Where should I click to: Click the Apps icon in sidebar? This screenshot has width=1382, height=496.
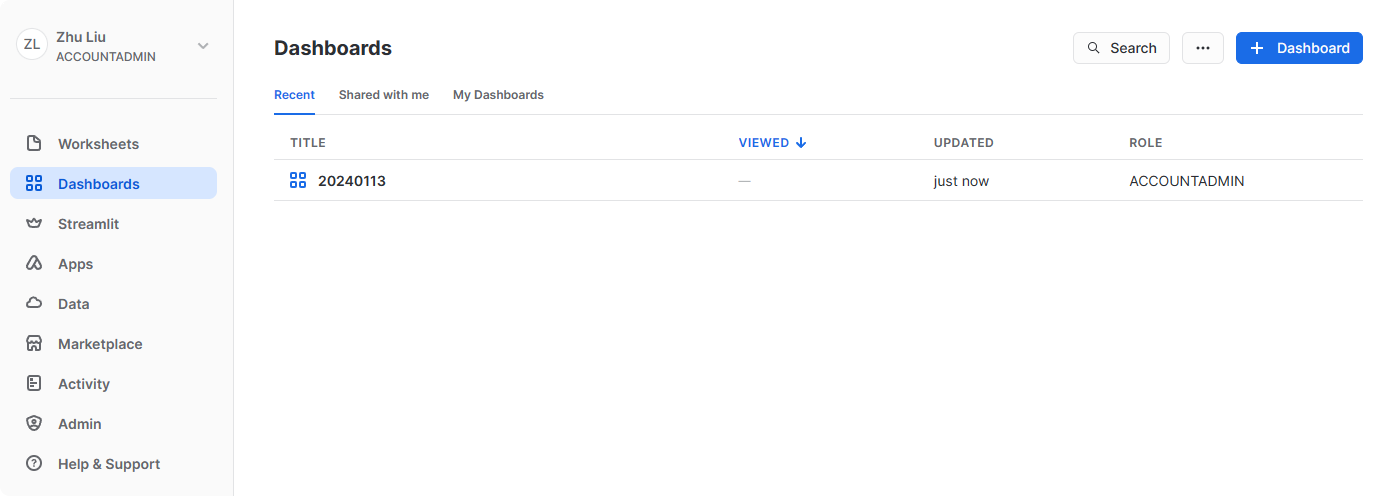pos(34,264)
